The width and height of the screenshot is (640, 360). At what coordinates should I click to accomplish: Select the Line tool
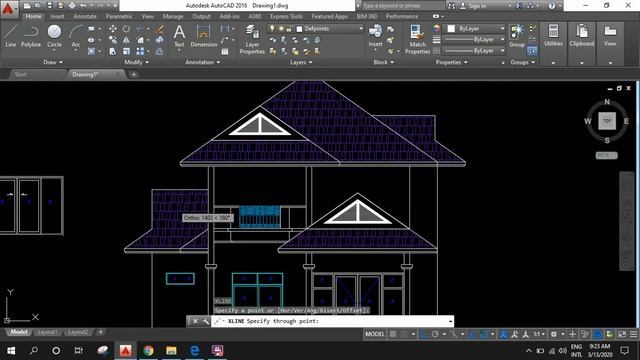pyautogui.click(x=11, y=36)
